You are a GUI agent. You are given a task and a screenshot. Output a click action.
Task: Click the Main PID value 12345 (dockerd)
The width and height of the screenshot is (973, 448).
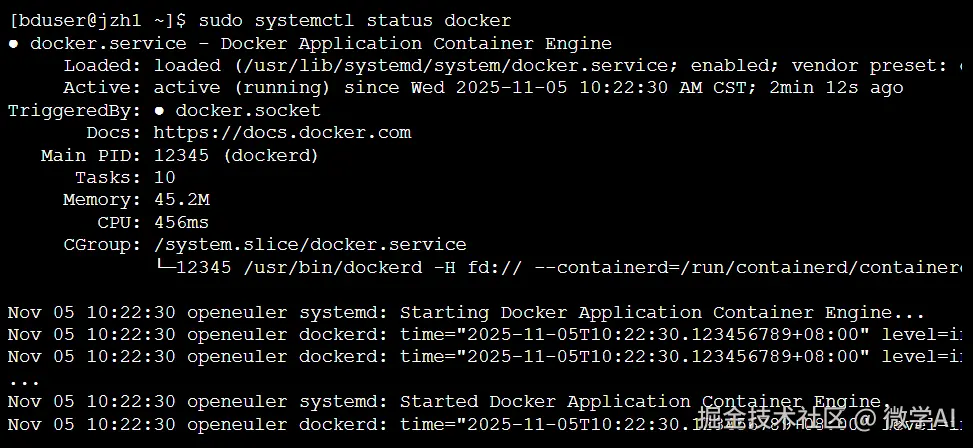pos(236,155)
